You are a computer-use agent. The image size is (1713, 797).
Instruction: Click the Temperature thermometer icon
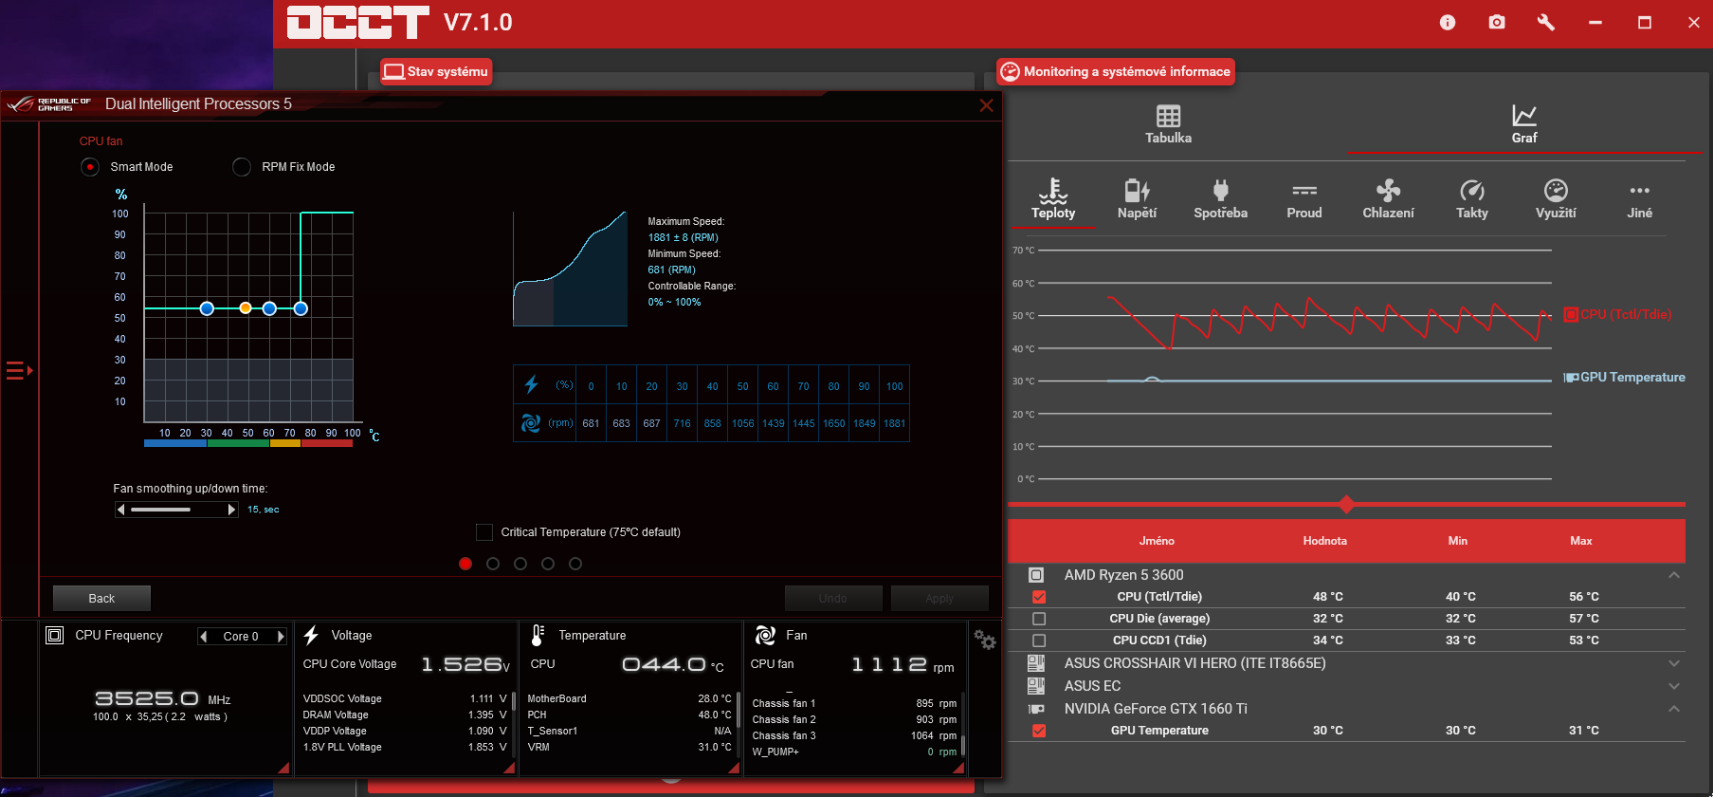coord(538,635)
